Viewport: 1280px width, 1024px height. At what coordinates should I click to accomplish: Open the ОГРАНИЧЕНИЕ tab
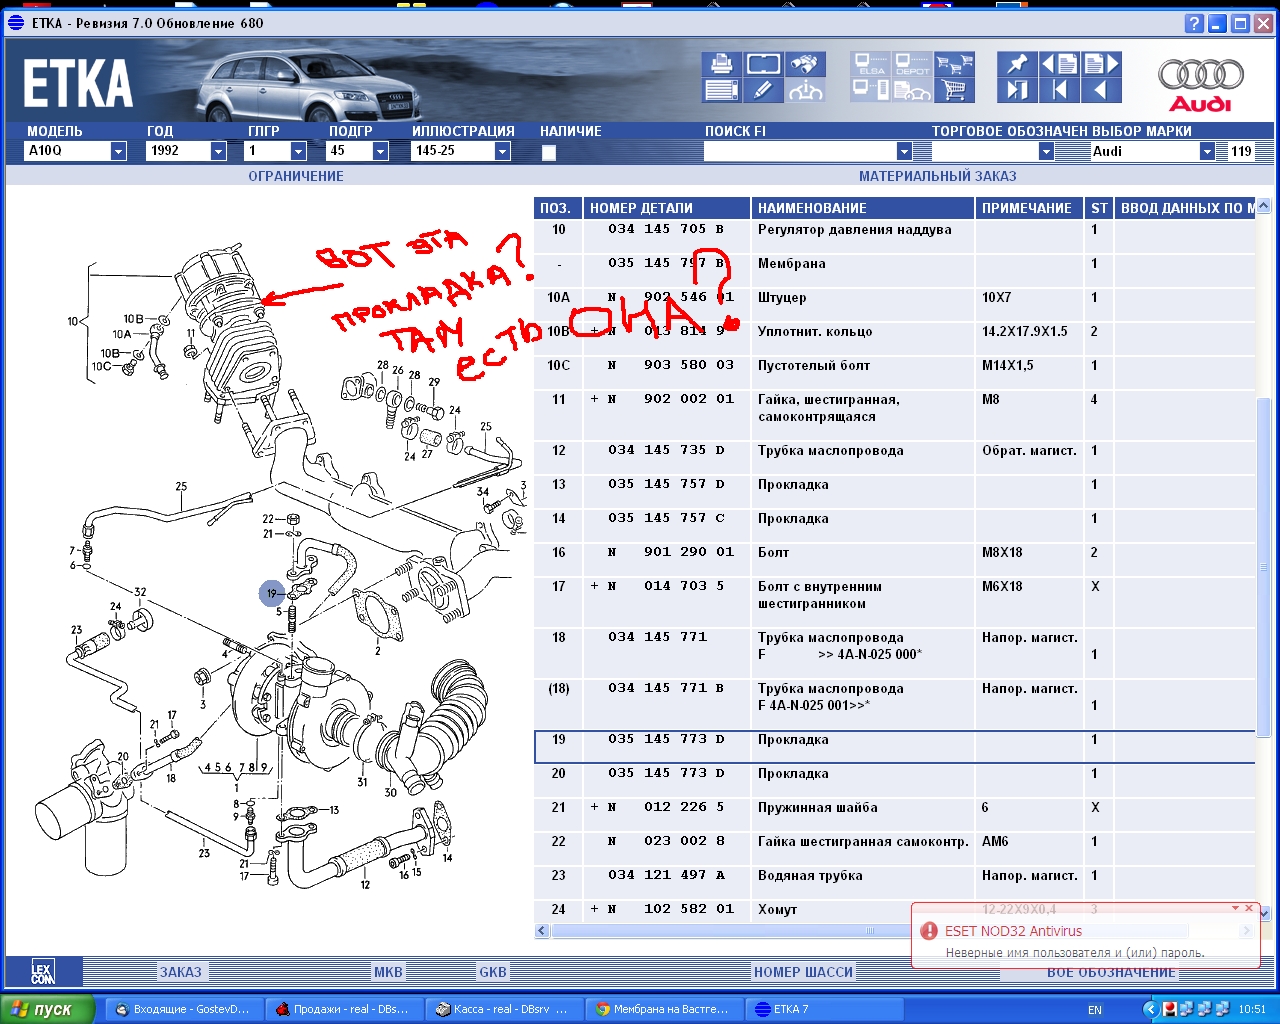296,176
